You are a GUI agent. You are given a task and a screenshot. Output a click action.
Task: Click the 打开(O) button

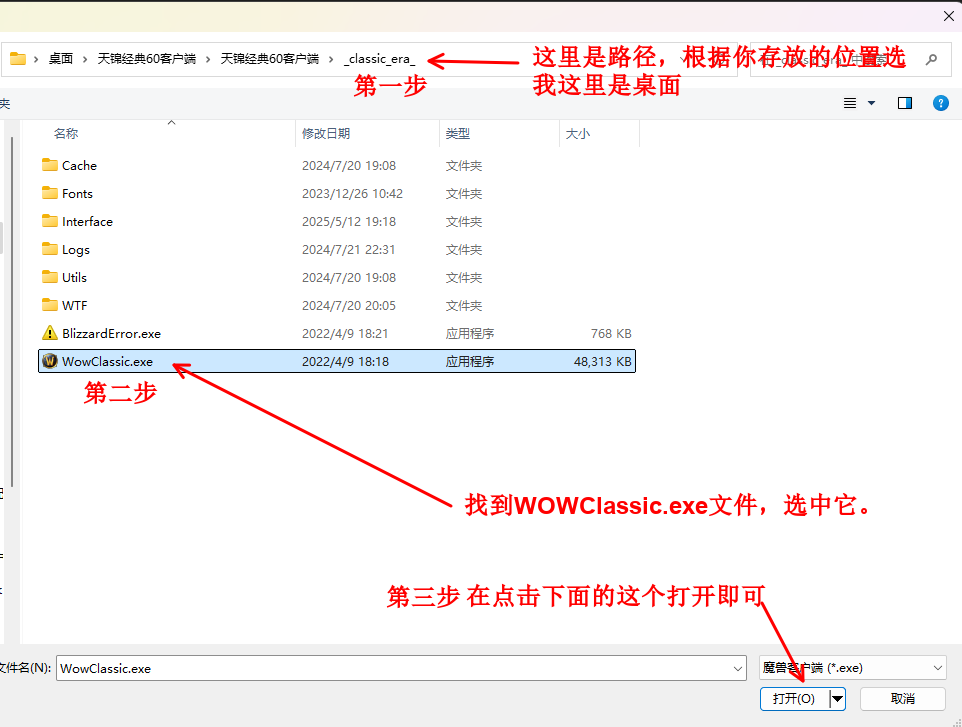[x=794, y=698]
